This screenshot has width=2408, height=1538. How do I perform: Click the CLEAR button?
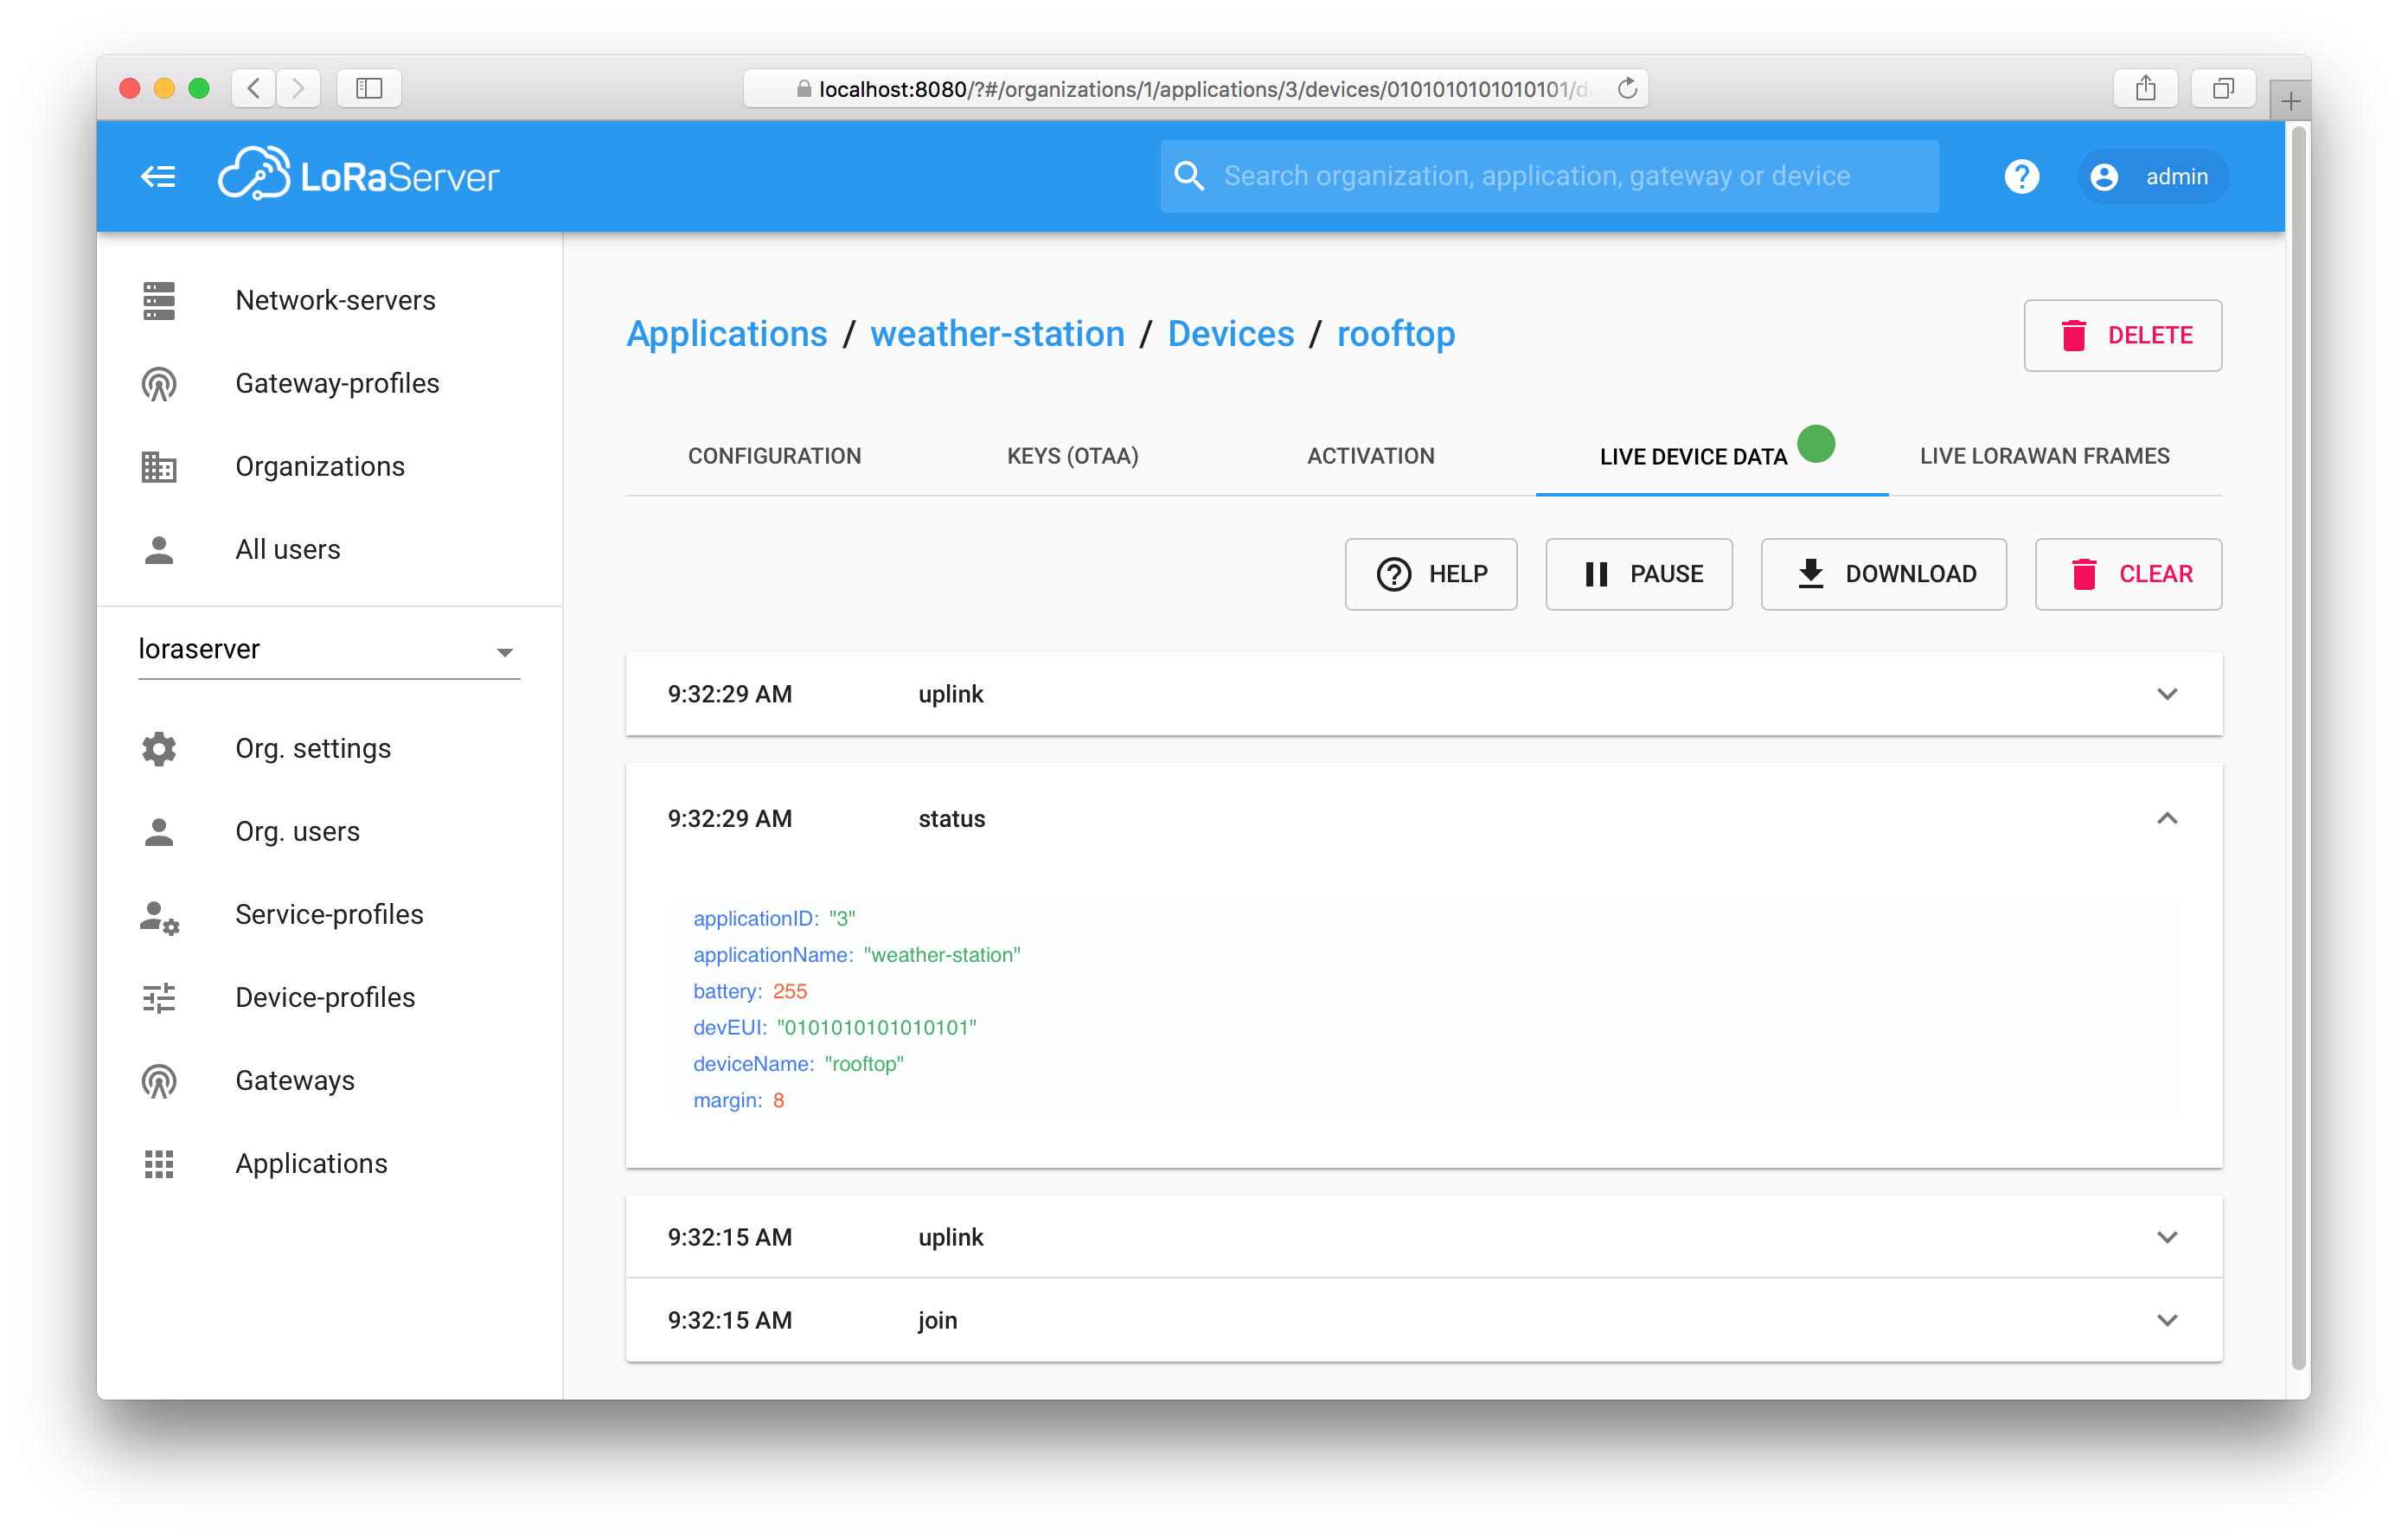(x=2128, y=574)
